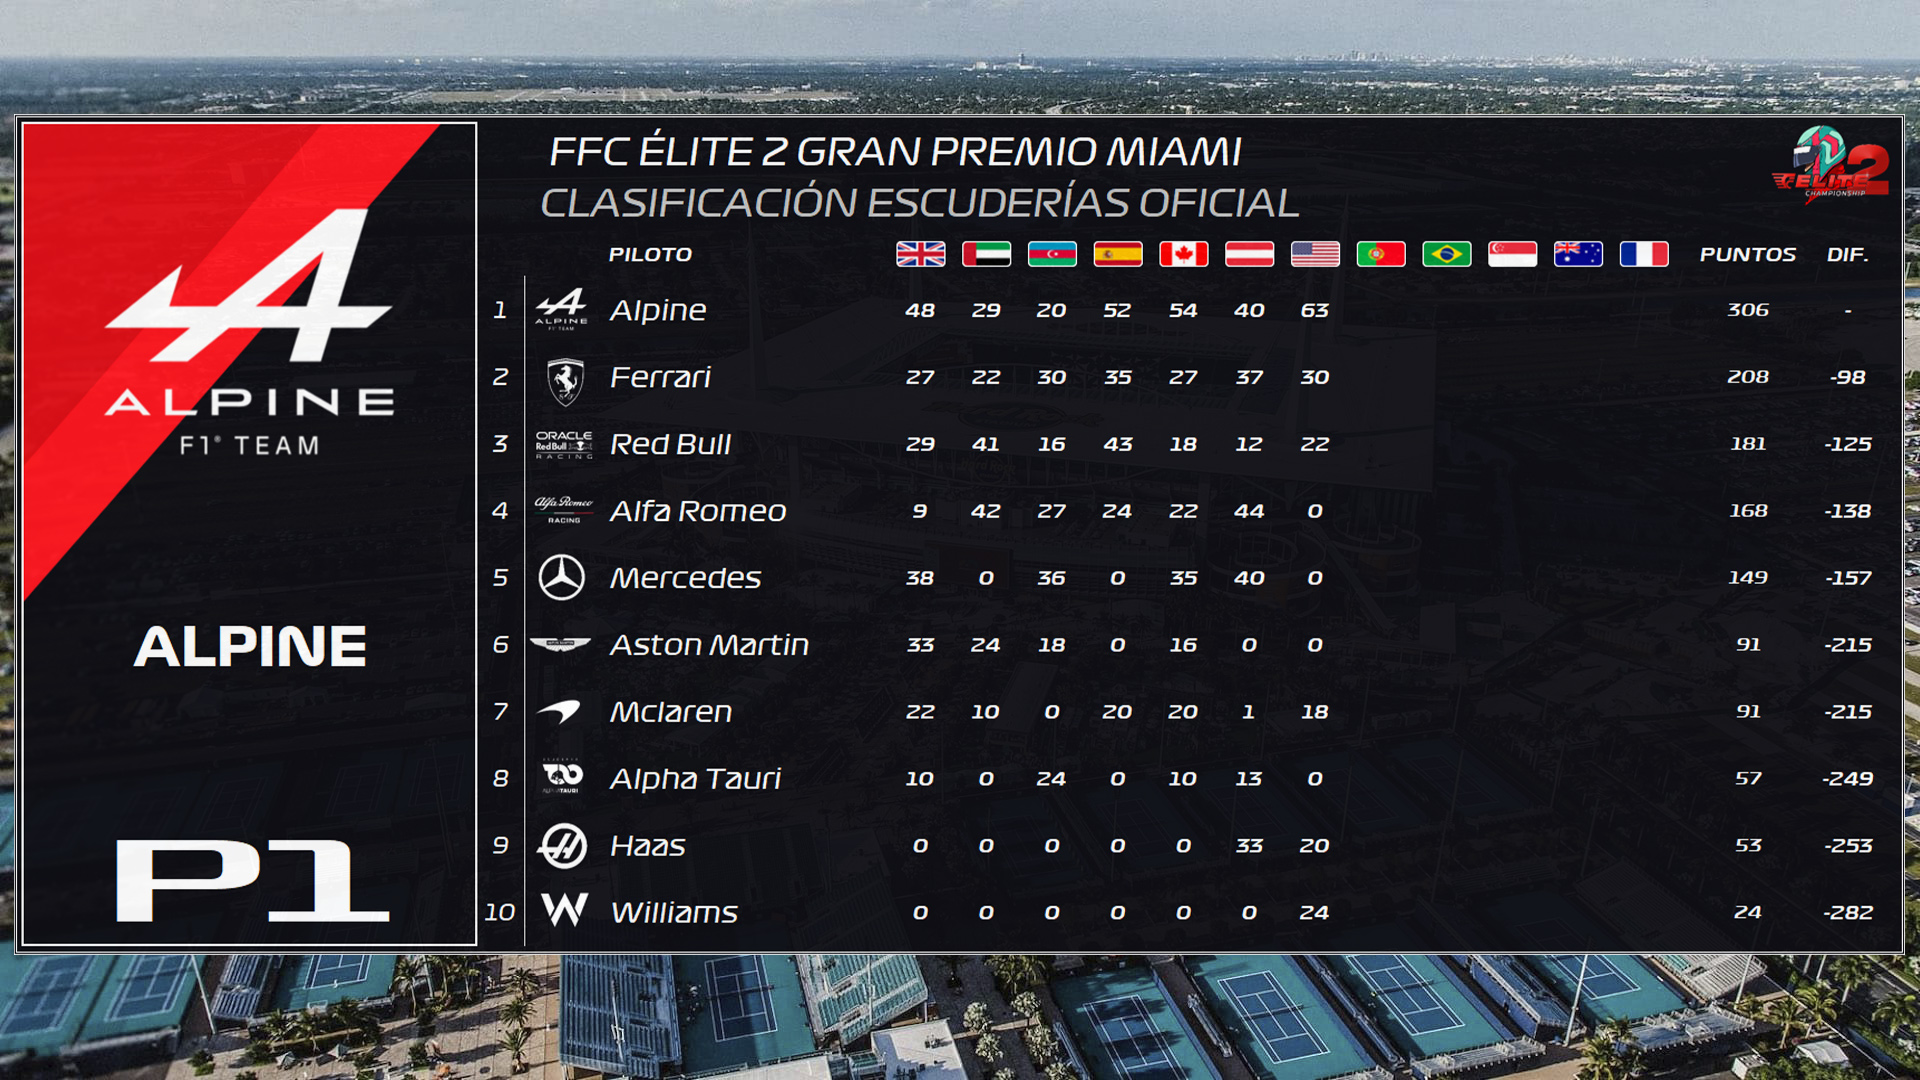Click the USA flag icon
Viewport: 1920px width, 1080px height.
click(1315, 254)
